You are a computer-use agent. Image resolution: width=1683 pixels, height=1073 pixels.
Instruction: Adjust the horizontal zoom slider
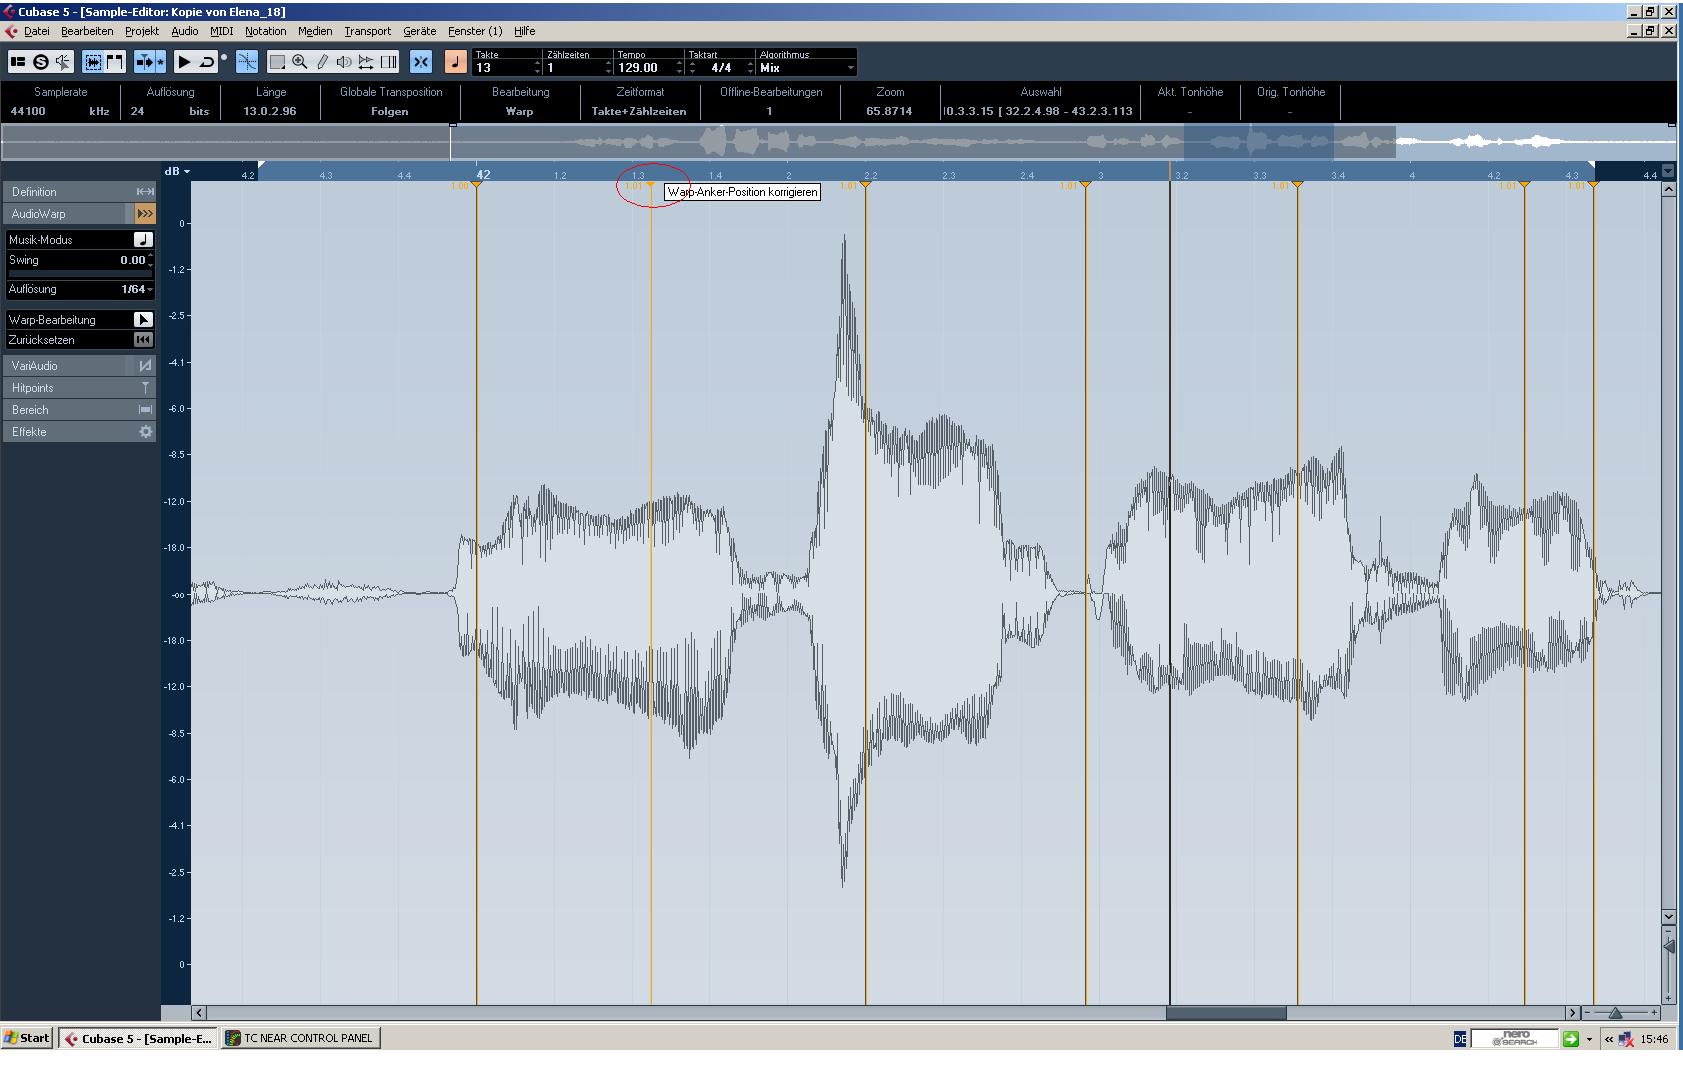(1615, 1013)
